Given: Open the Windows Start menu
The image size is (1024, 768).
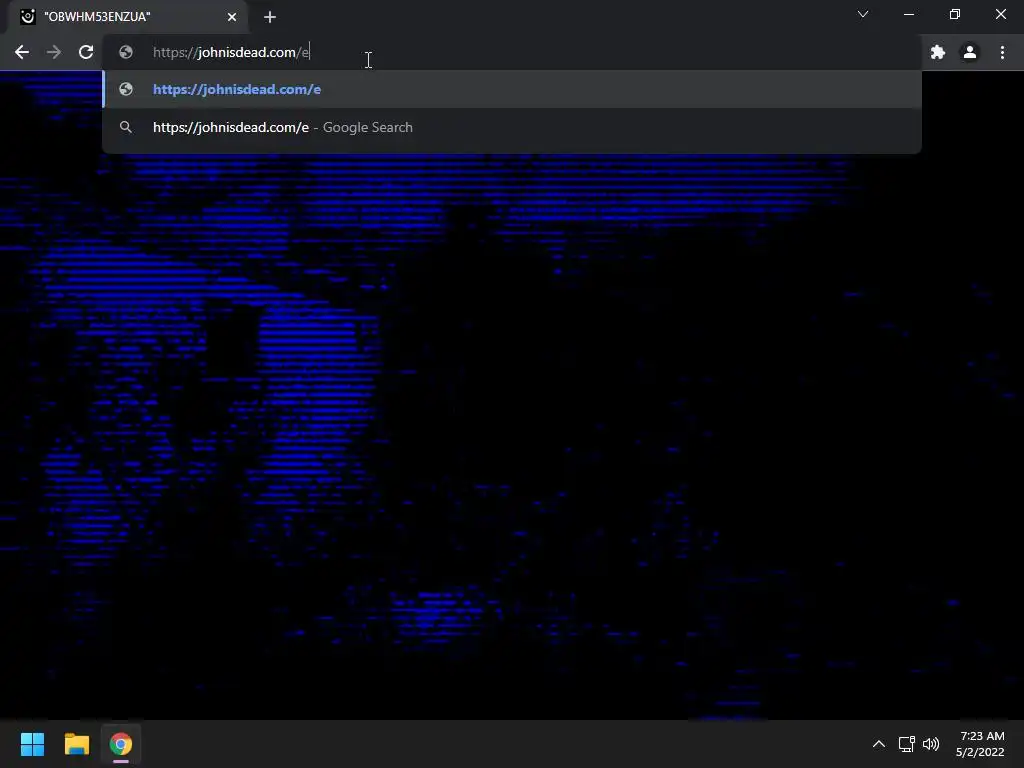Looking at the screenshot, I should click(32, 744).
